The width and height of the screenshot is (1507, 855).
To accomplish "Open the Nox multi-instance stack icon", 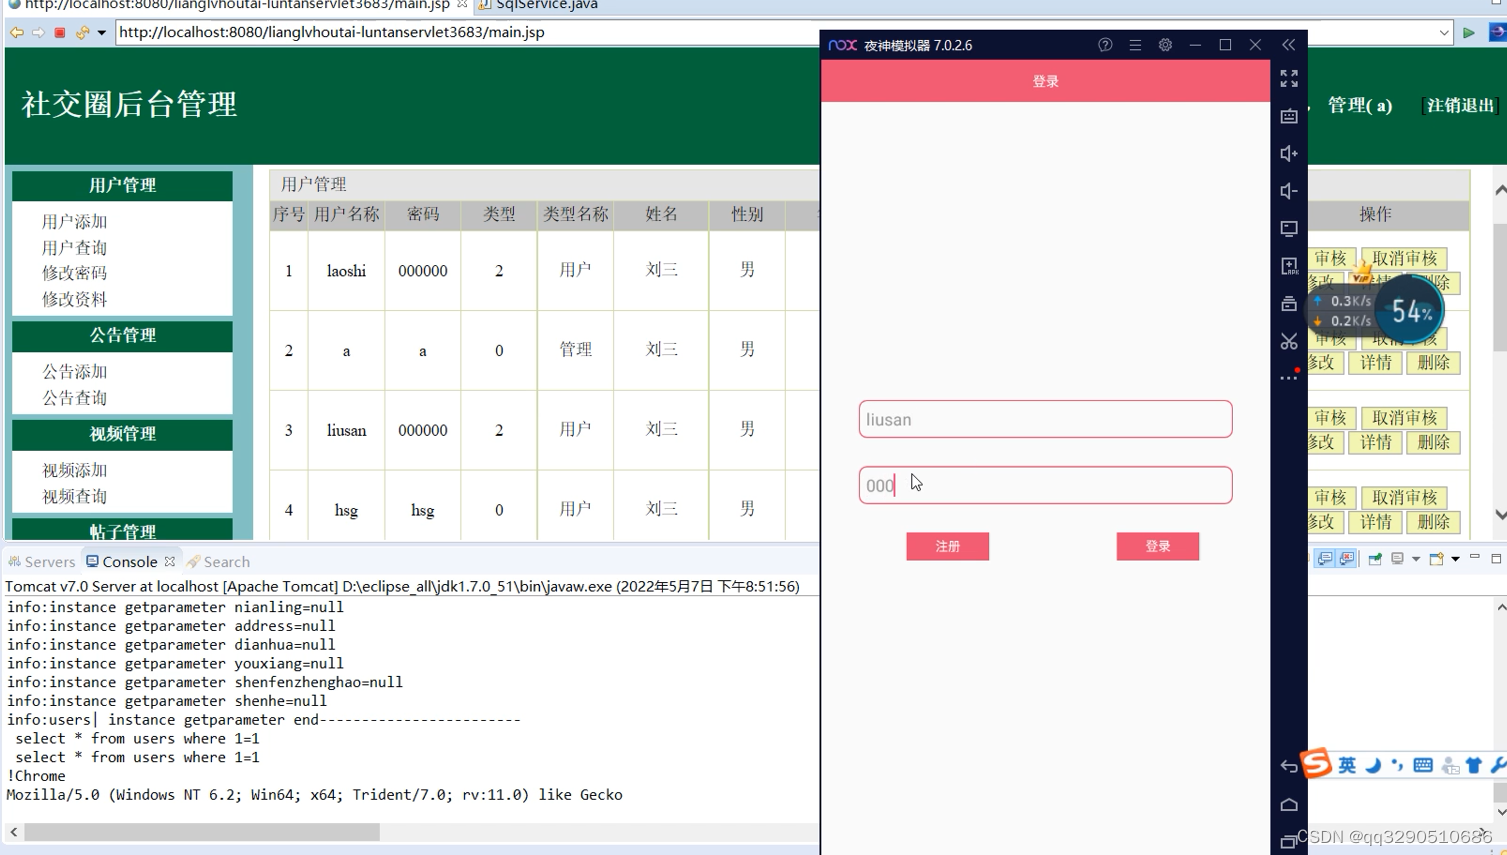I will click(x=1289, y=303).
